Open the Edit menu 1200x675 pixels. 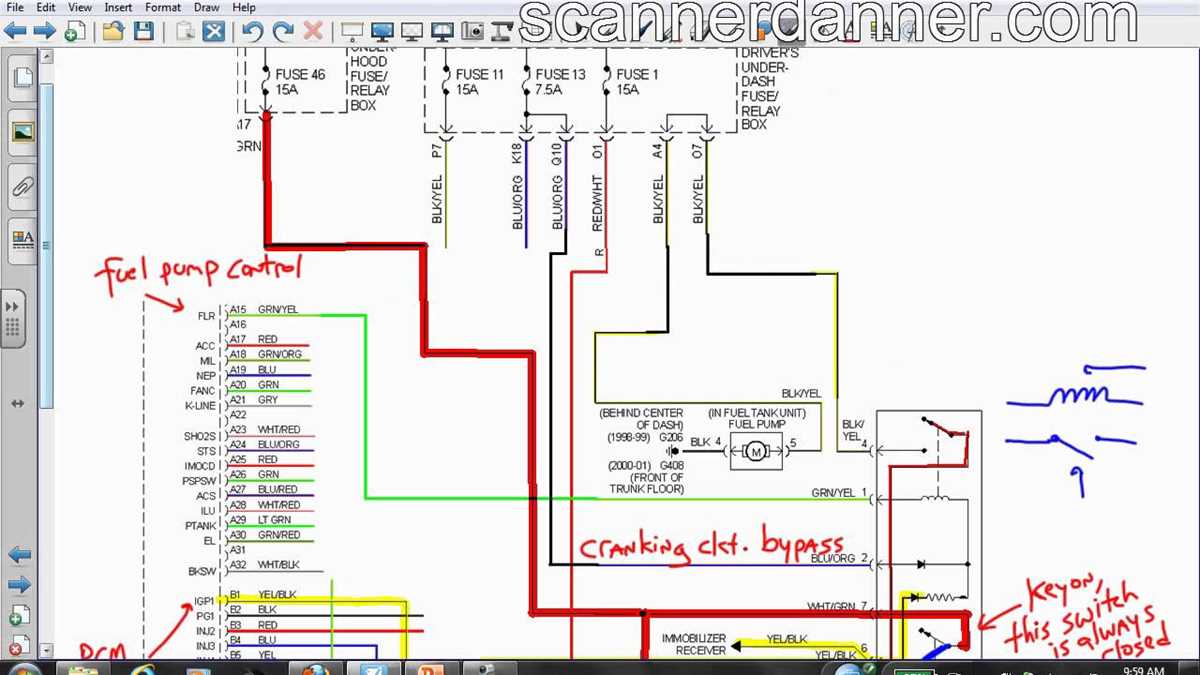click(x=46, y=7)
